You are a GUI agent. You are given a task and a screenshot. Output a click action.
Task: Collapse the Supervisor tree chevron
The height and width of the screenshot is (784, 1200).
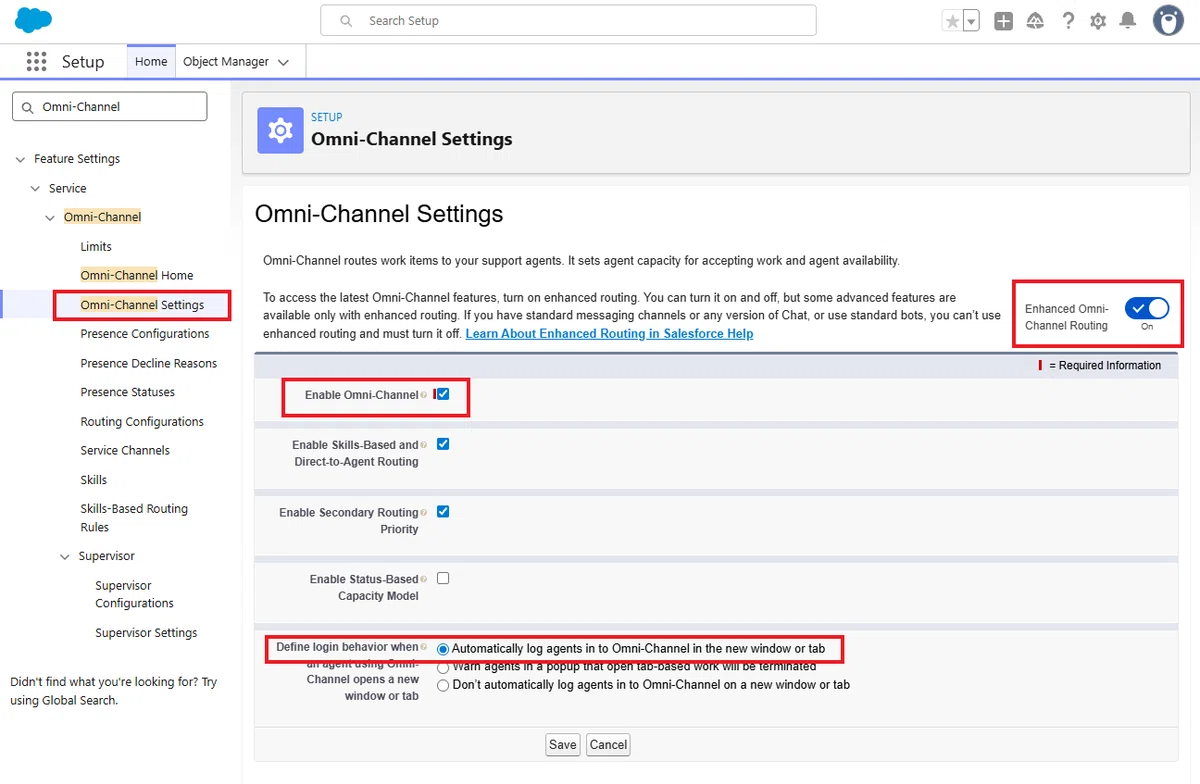(x=66, y=556)
